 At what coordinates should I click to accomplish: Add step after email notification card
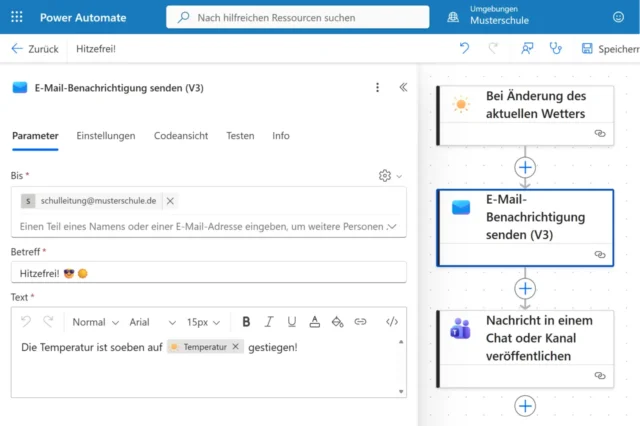[x=525, y=288]
